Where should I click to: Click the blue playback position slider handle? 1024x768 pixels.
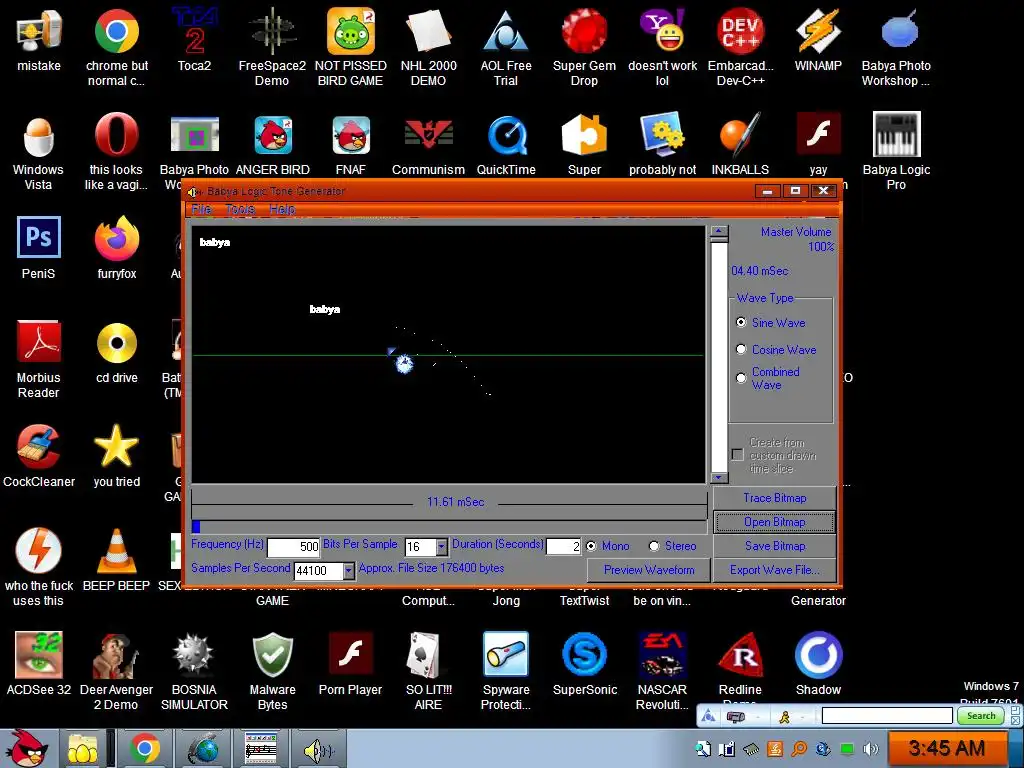click(196, 526)
